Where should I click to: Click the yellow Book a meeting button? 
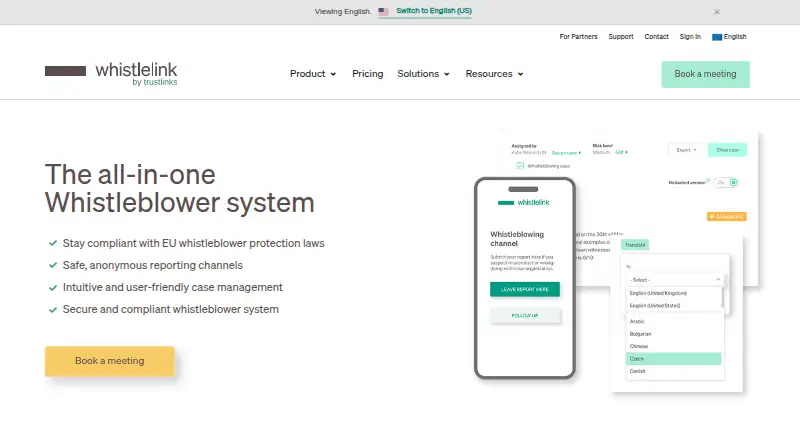click(x=110, y=361)
